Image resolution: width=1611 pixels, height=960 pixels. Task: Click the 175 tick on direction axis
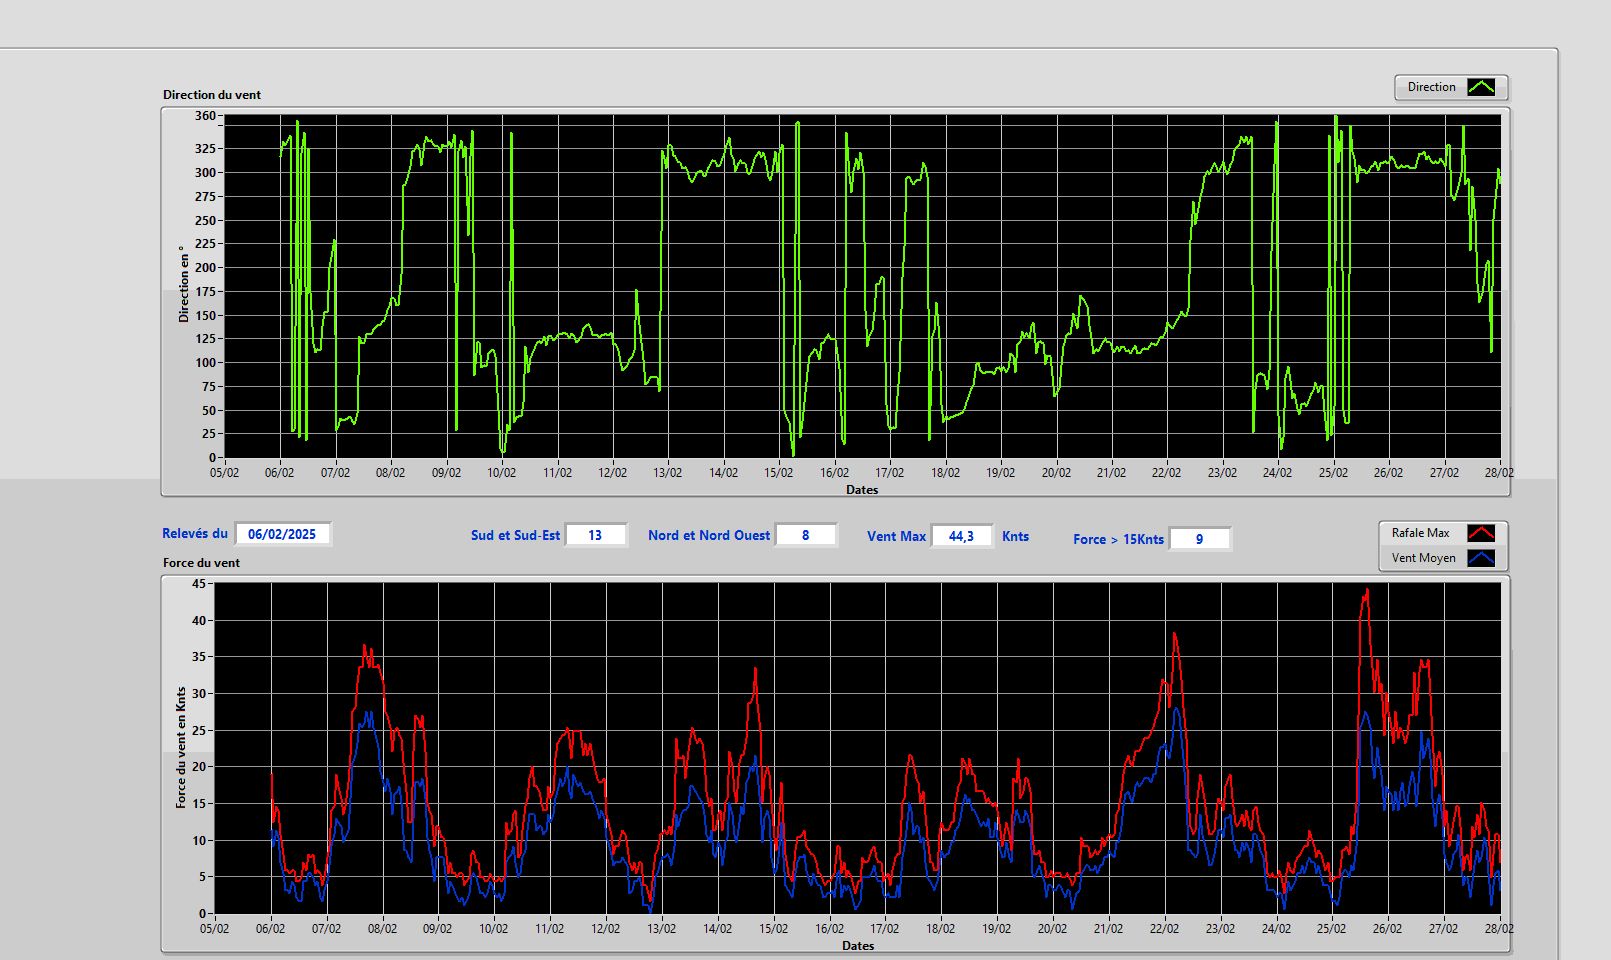coord(205,292)
